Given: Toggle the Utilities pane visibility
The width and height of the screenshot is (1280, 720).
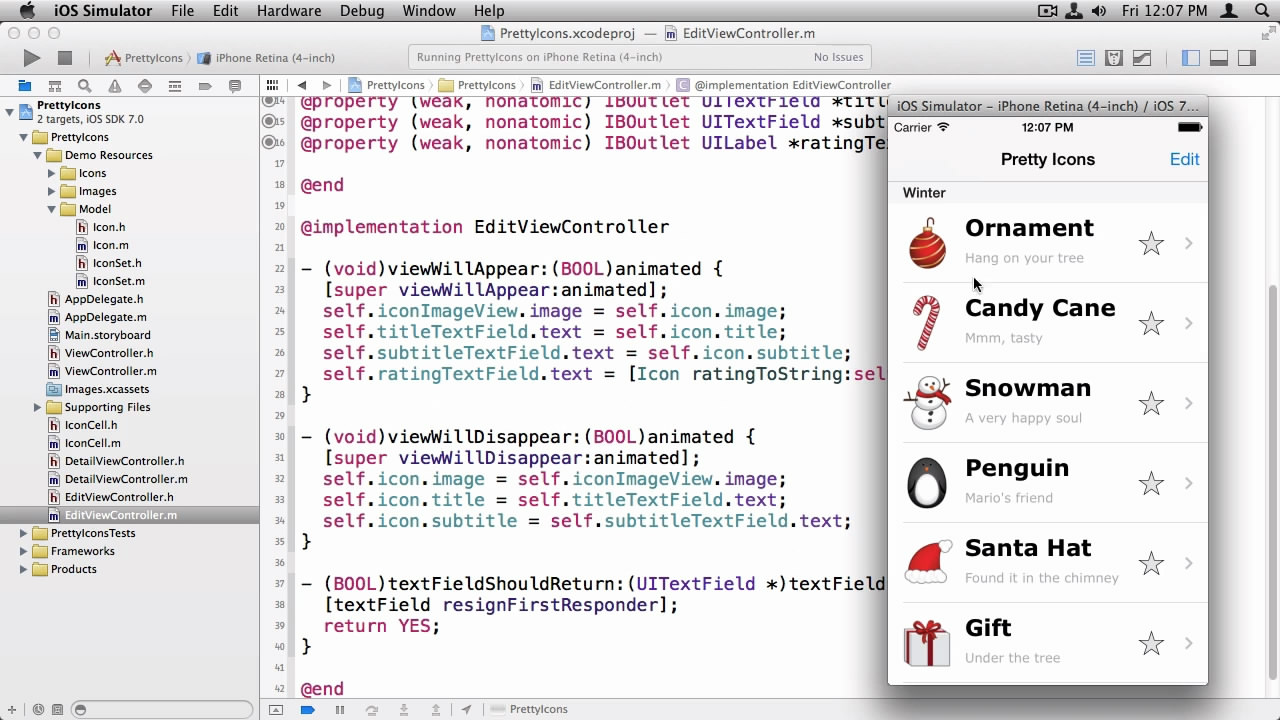Looking at the screenshot, I should point(1246,58).
